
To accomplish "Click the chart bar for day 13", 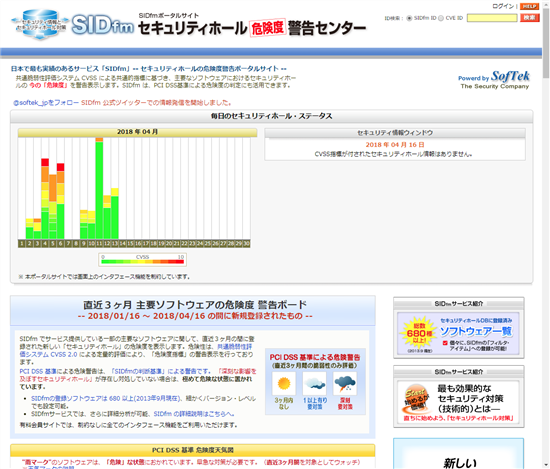I will click(x=115, y=214).
